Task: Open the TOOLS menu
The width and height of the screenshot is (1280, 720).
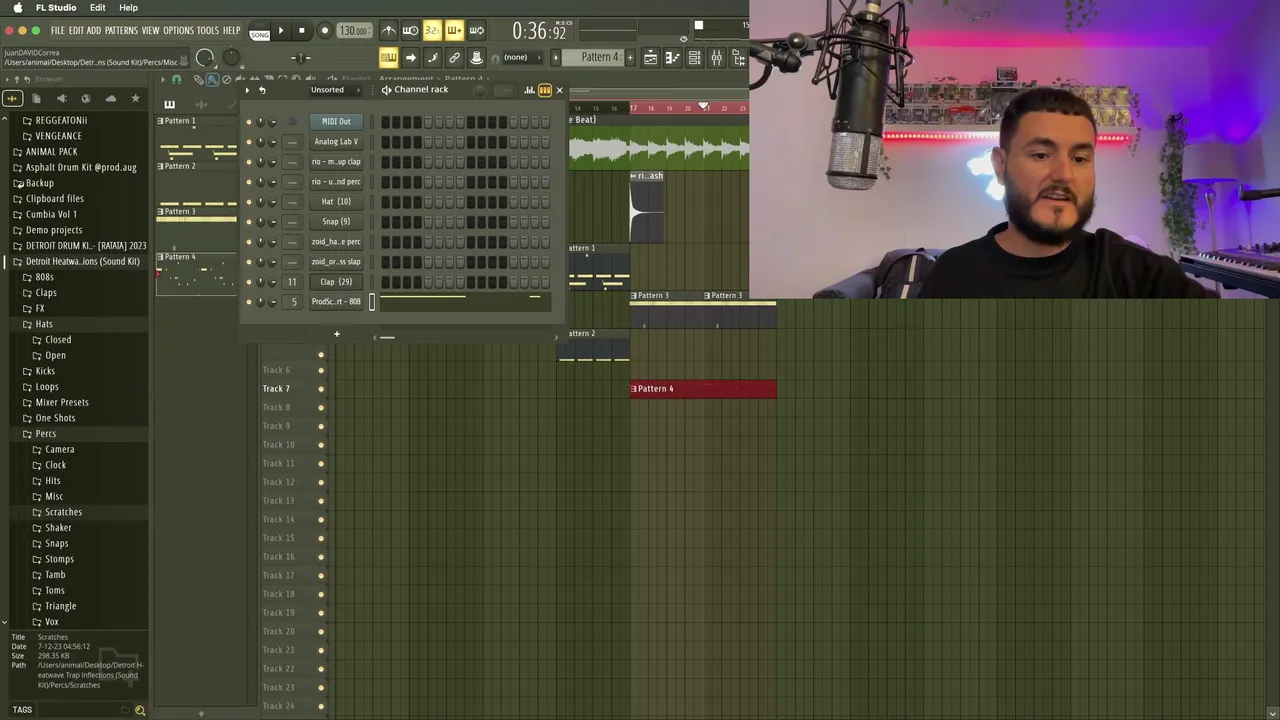Action: pyautogui.click(x=207, y=31)
